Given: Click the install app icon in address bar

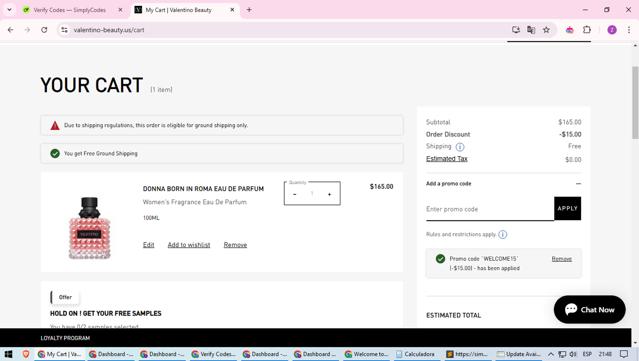Looking at the screenshot, I should coord(516,30).
